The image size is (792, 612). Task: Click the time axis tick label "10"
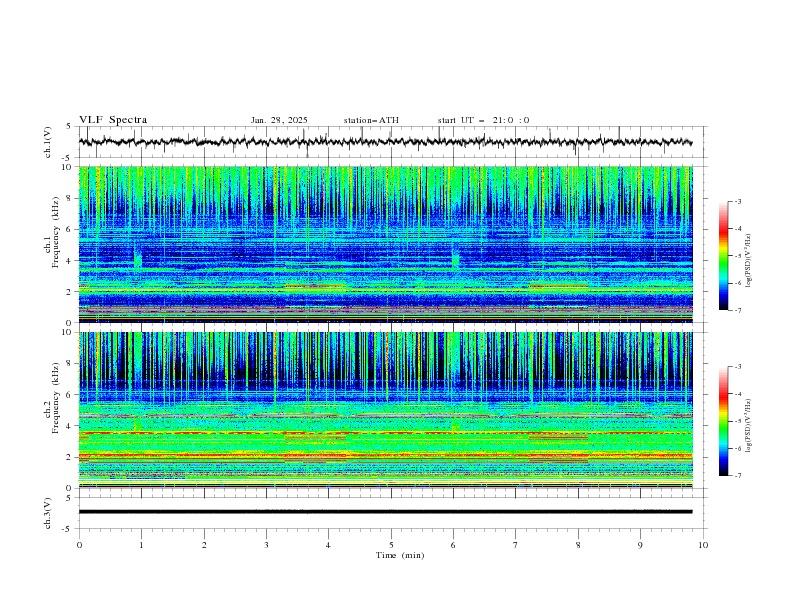click(x=703, y=545)
